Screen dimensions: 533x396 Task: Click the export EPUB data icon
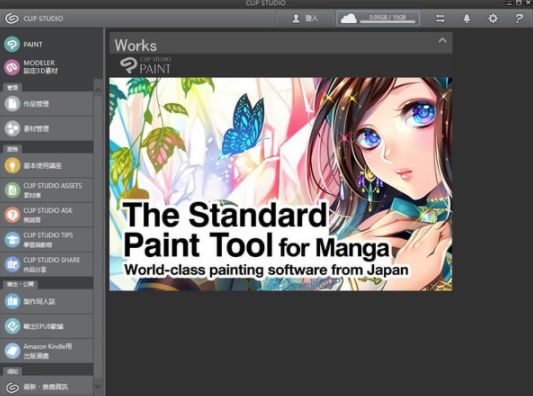pyautogui.click(x=12, y=326)
